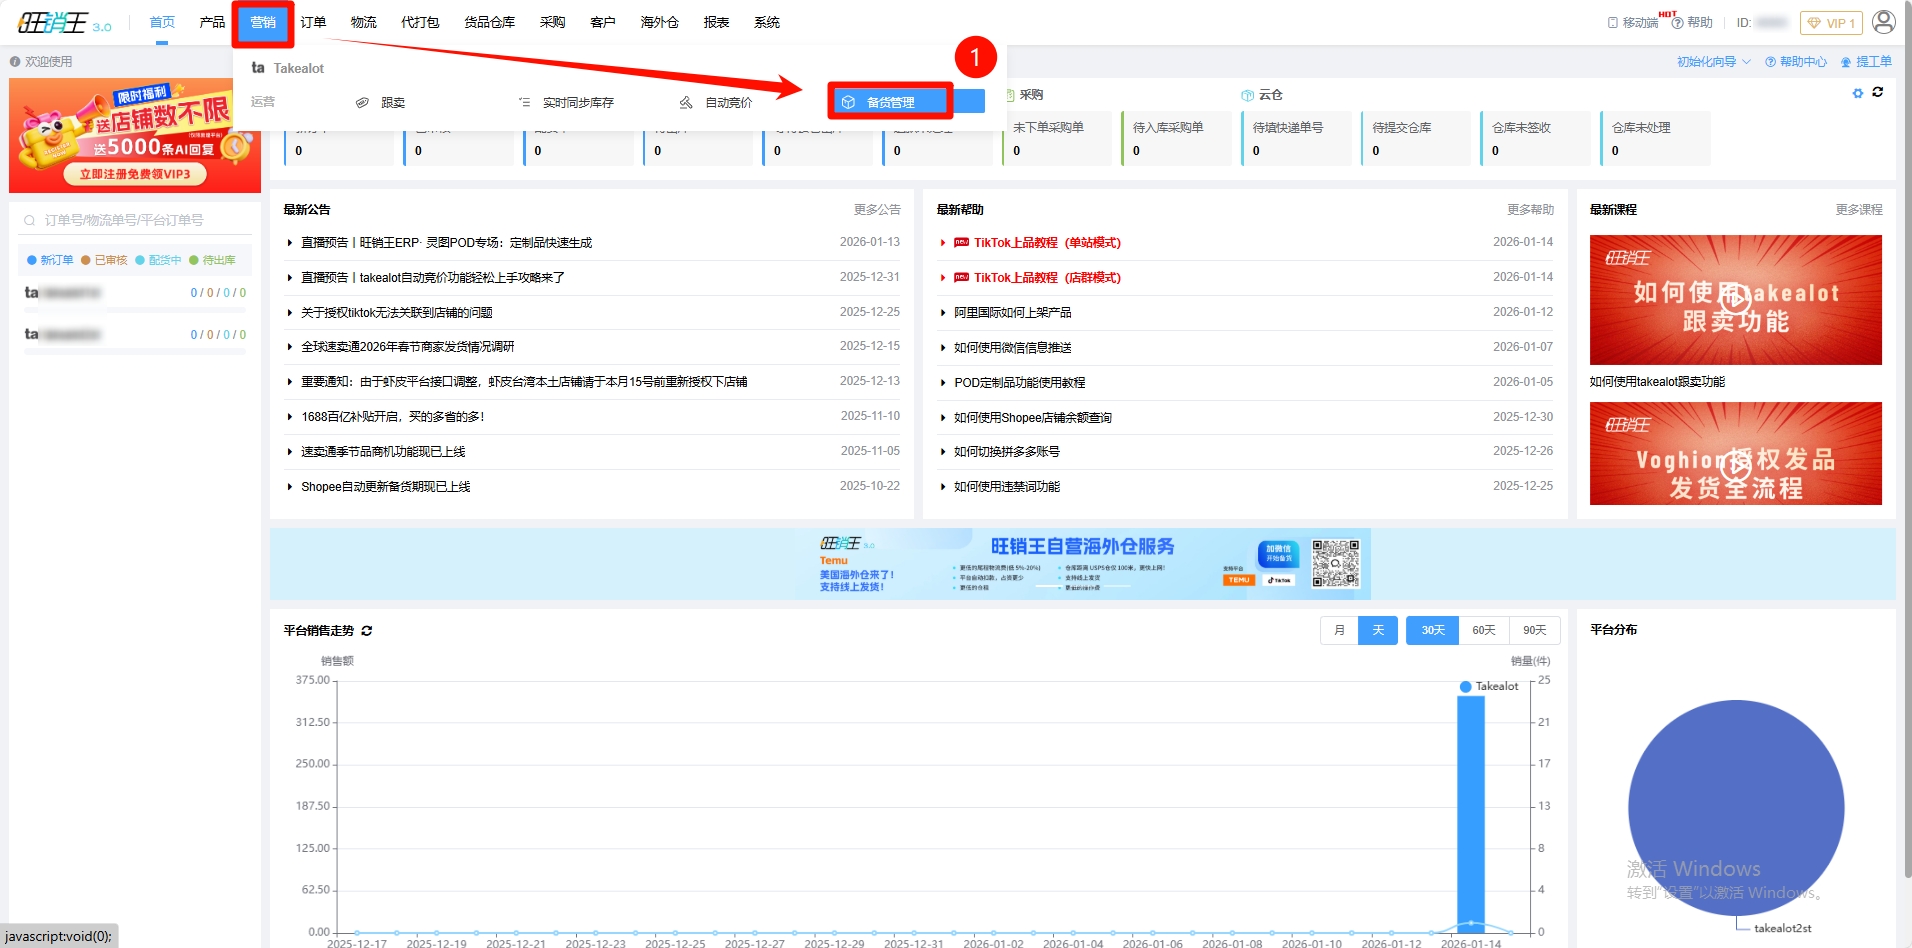This screenshot has width=1912, height=948.
Task: Select the 60天 range option
Action: point(1483,630)
